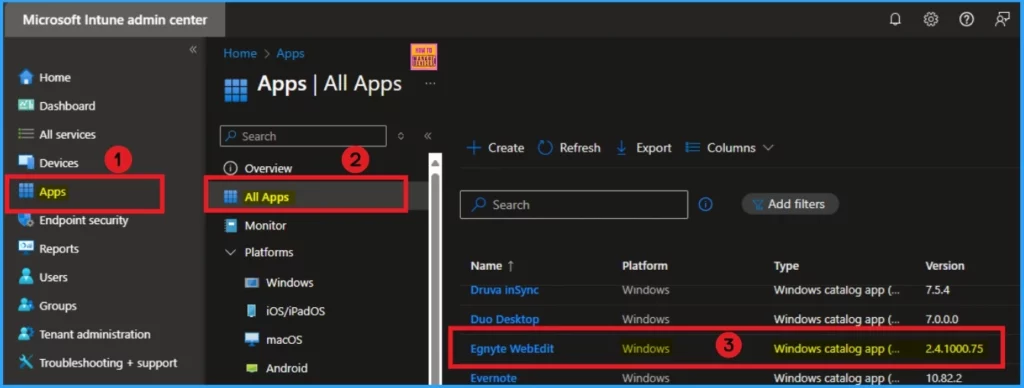Screen dimensions: 1024x388
Task: Click the apps list Search box
Action: pyautogui.click(x=574, y=204)
